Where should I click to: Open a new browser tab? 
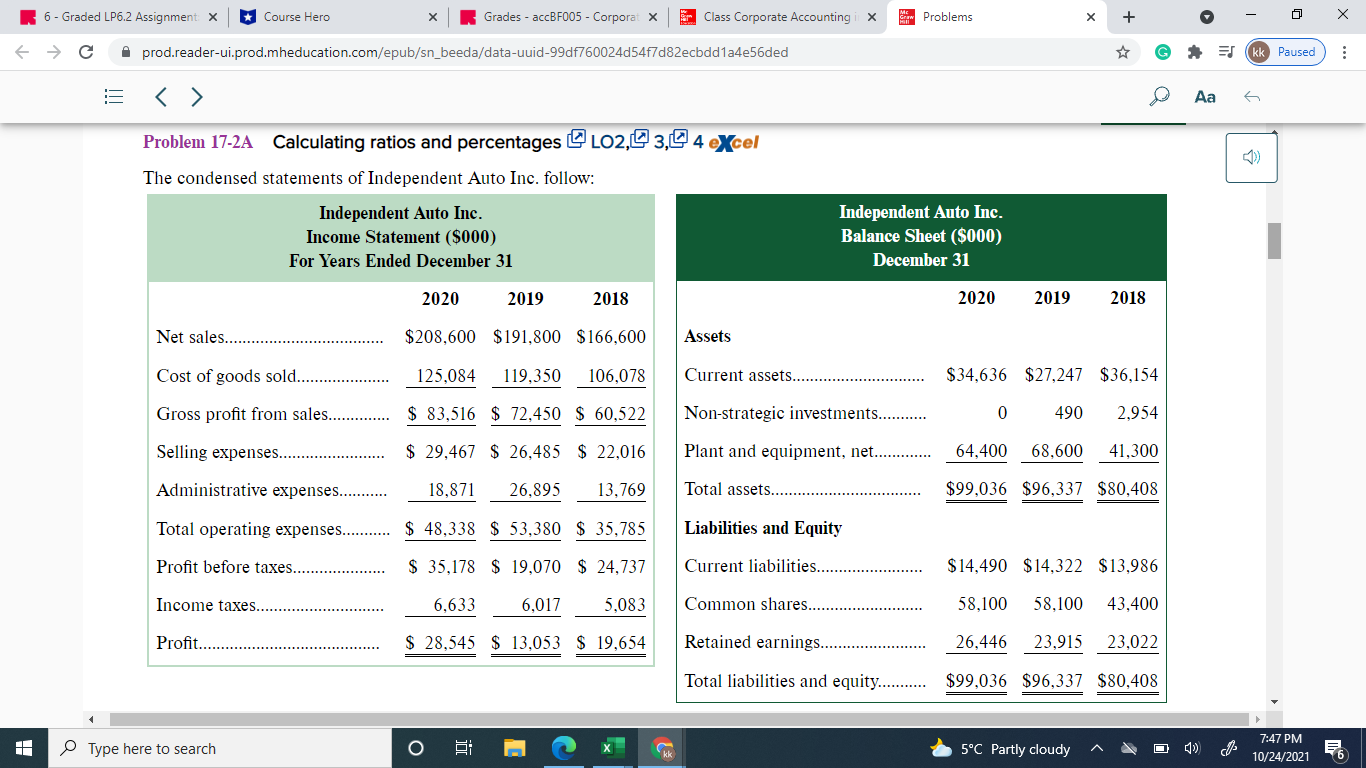point(1130,17)
